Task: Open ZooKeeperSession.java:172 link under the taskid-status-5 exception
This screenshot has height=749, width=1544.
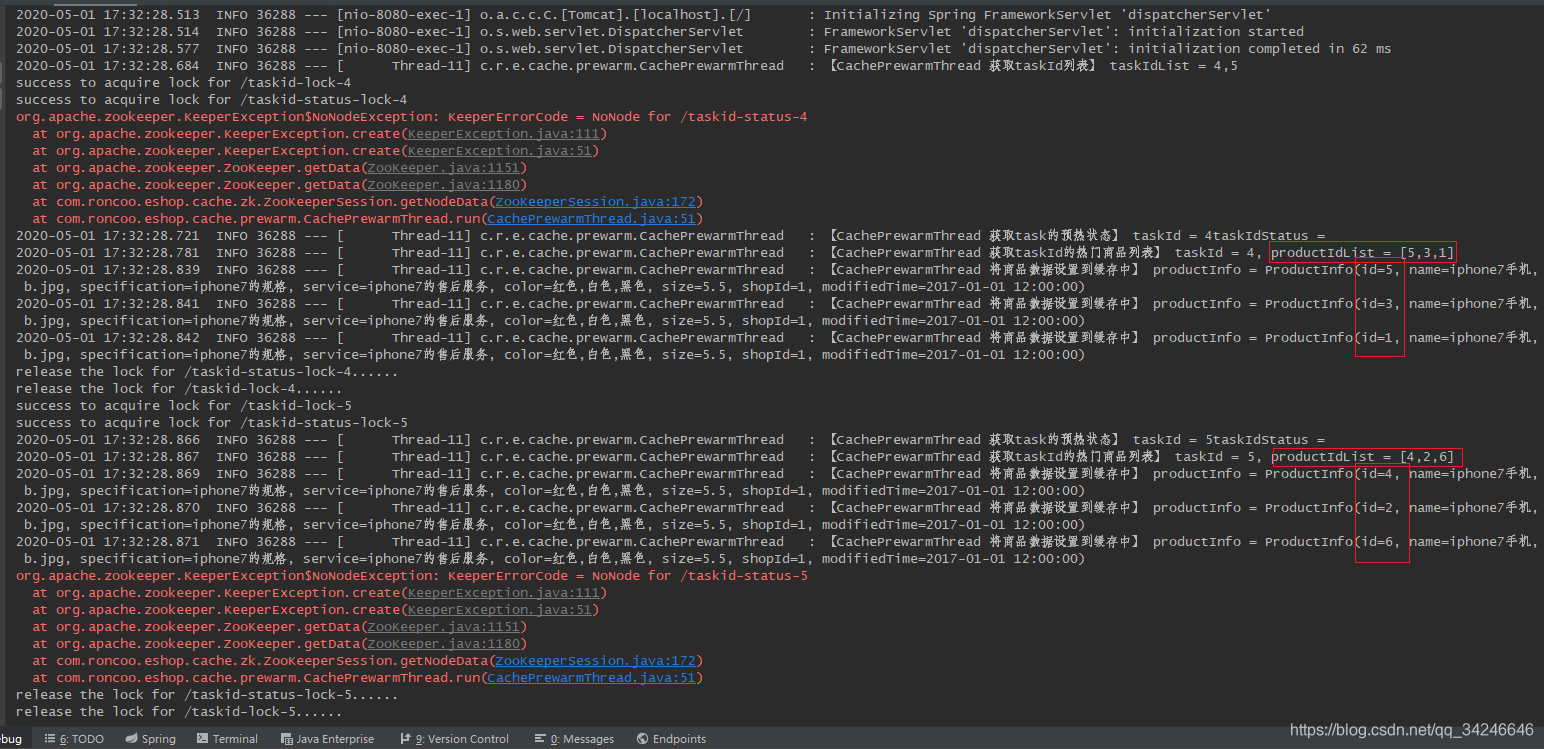Action: [595, 661]
